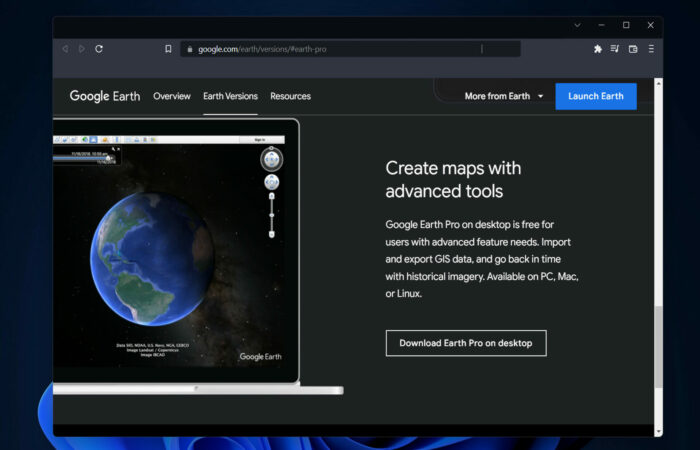The image size is (700, 450).
Task: Minimize the browser window
Action: coord(602,25)
